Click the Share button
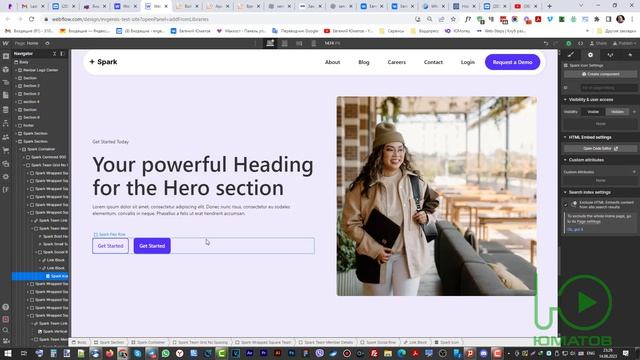The width and height of the screenshot is (640, 360). point(599,43)
